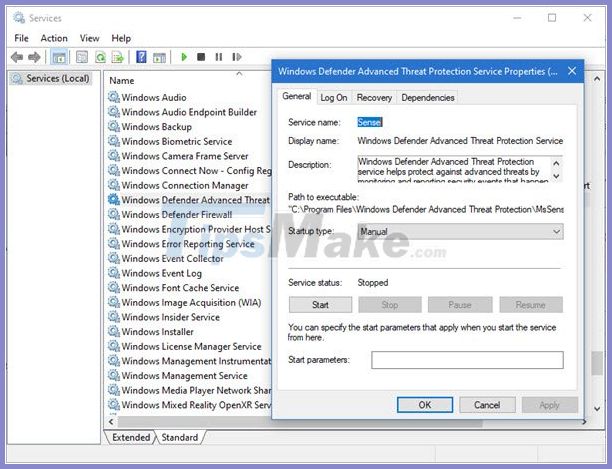Open the File menu

pos(21,38)
